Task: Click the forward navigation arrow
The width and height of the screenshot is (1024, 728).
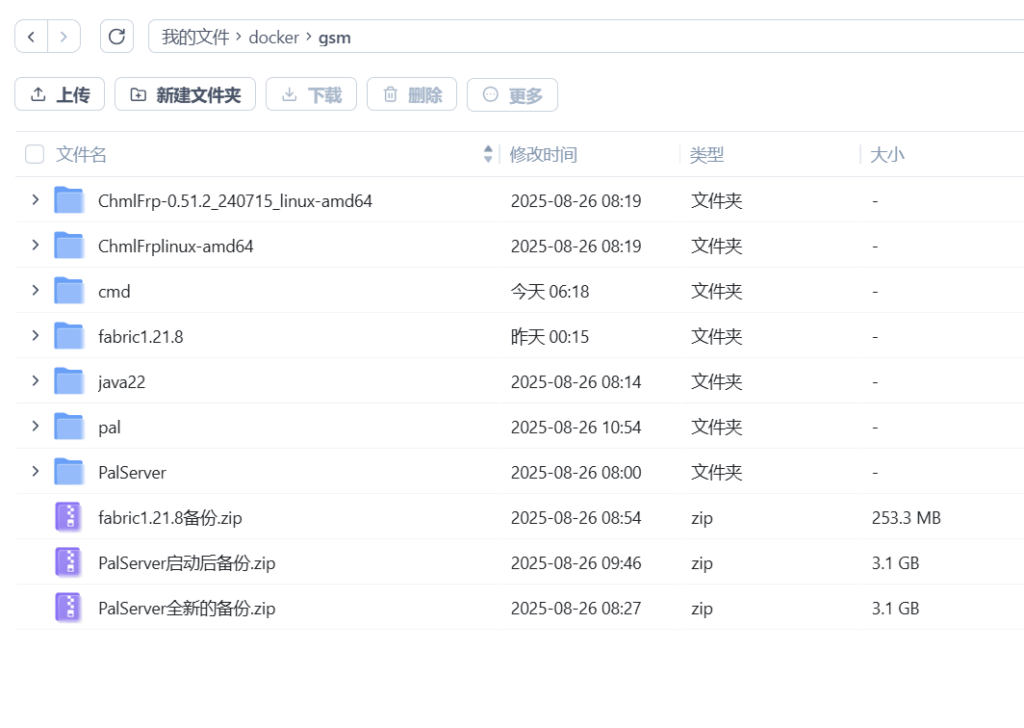Action: tap(62, 35)
